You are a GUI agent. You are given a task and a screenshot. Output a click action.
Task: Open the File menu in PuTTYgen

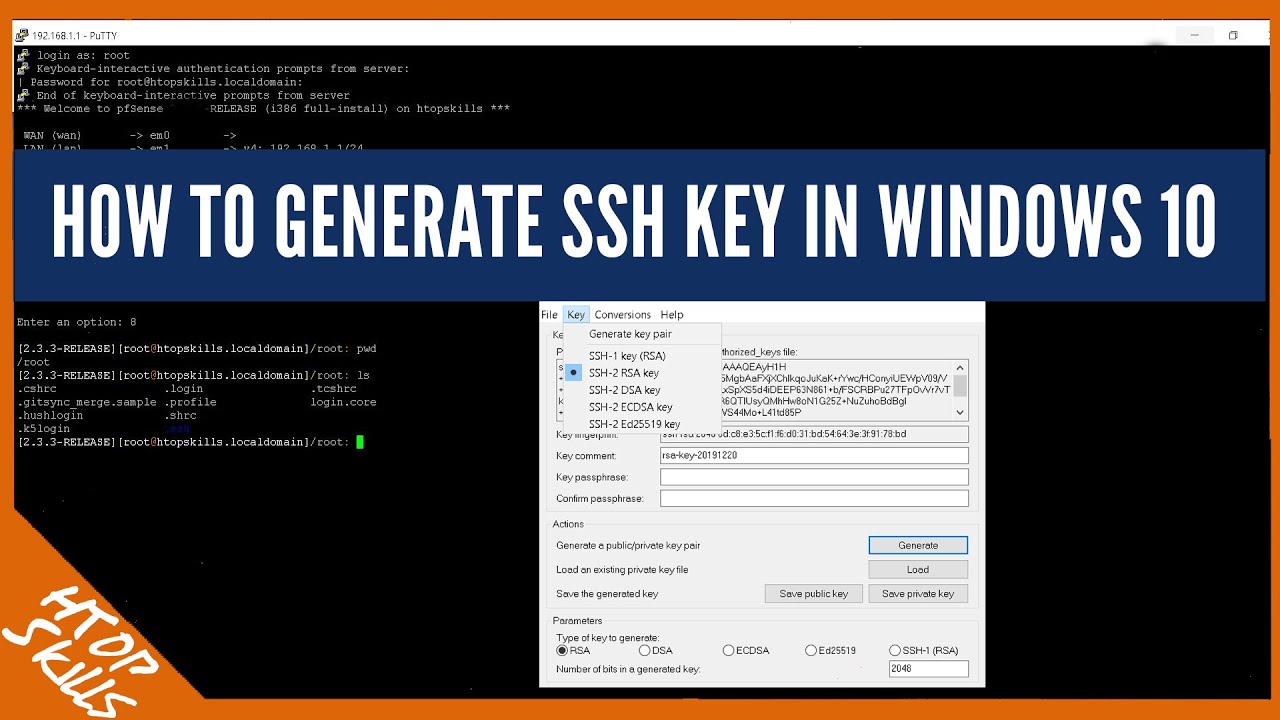pyautogui.click(x=550, y=314)
